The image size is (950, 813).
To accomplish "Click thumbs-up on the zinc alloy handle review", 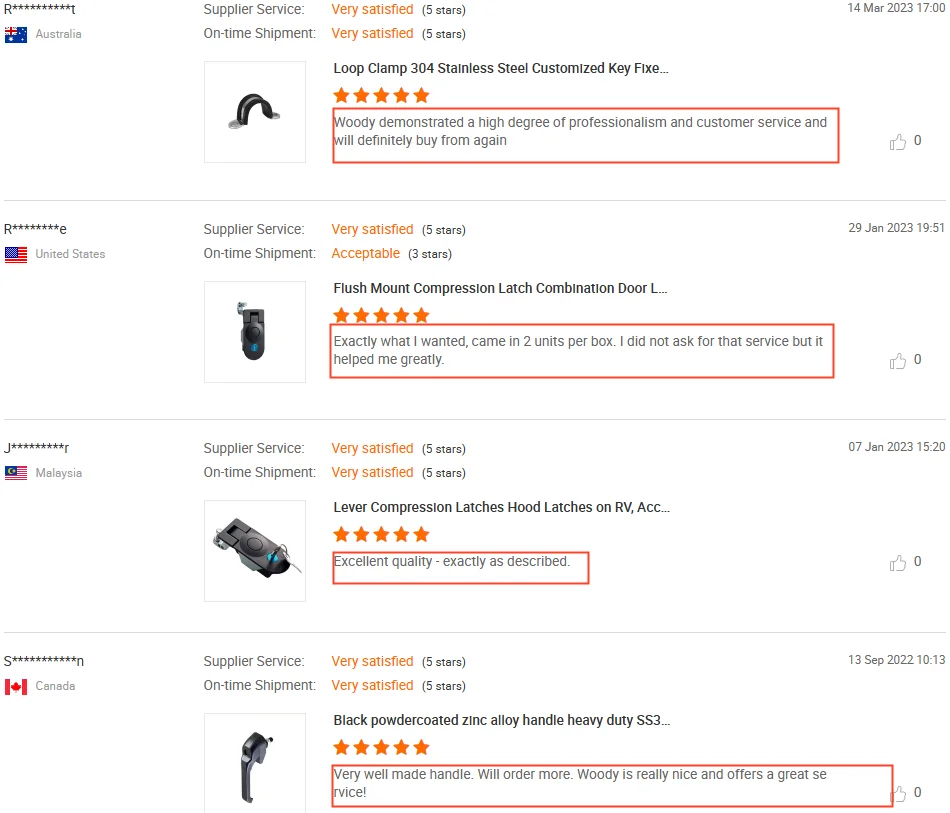I will (x=897, y=793).
